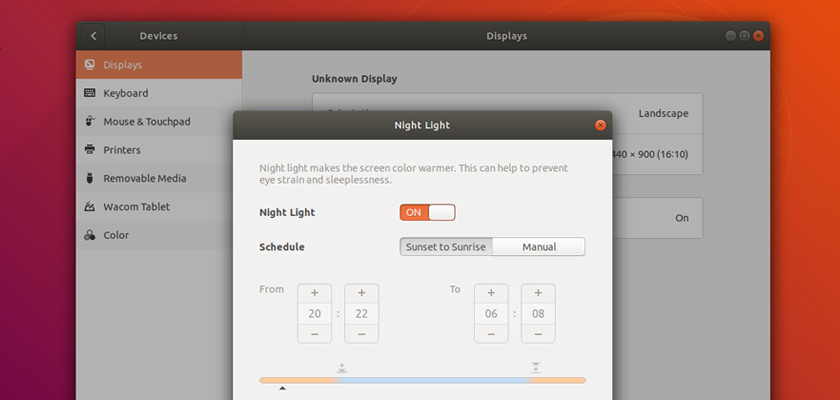
Task: Decrease the To minutes value
Action: 538,334
